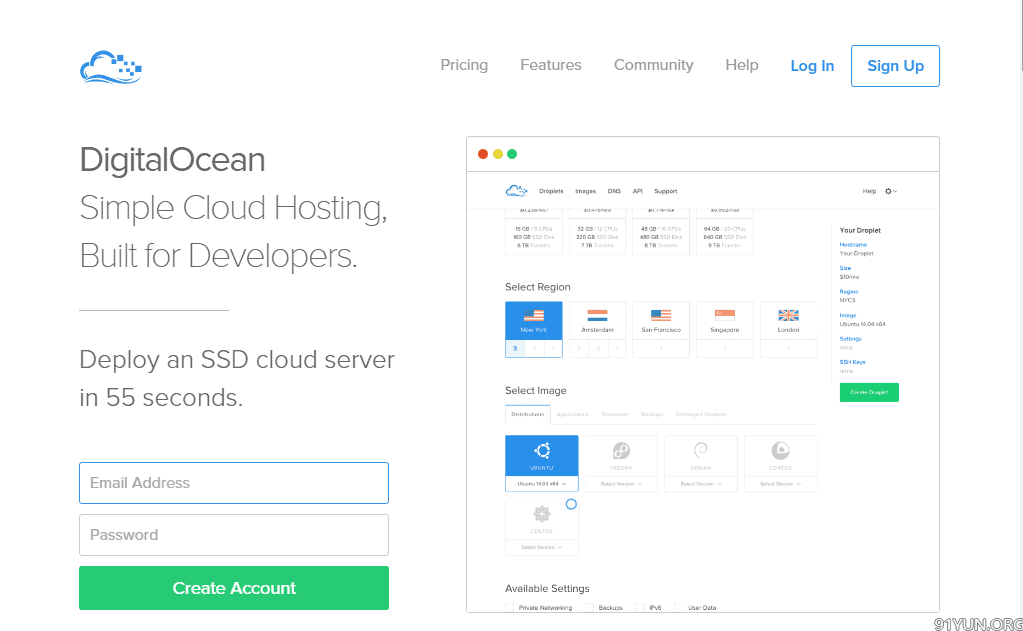Choose the Debian distribution icon
This screenshot has width=1023, height=631.
[701, 450]
